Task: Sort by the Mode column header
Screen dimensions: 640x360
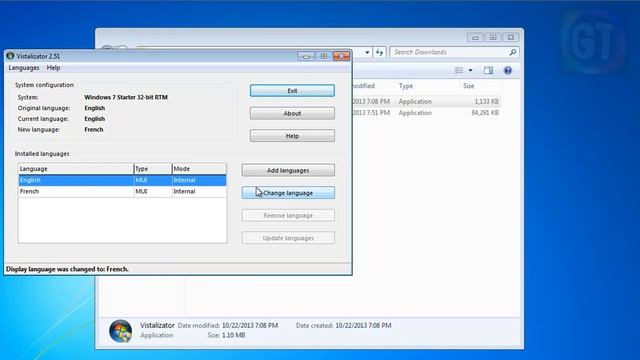Action: (199, 169)
